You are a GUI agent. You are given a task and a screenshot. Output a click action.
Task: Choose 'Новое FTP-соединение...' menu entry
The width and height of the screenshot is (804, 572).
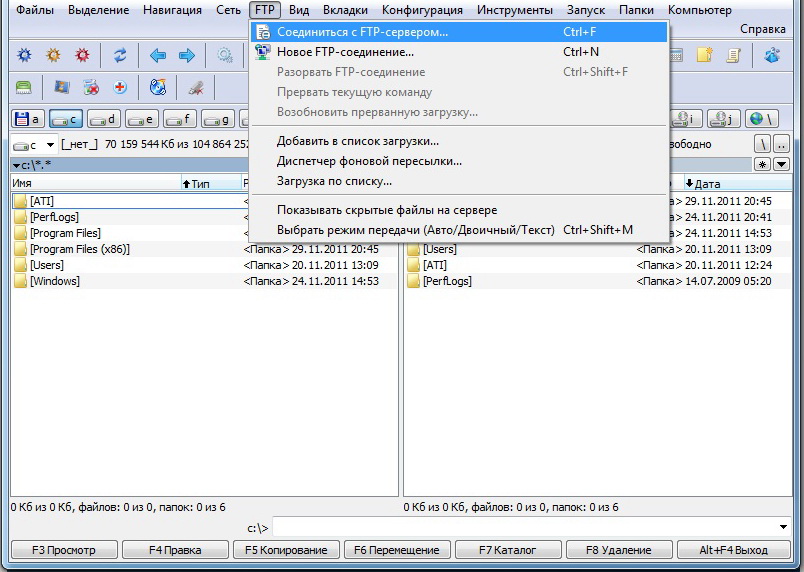coord(345,52)
